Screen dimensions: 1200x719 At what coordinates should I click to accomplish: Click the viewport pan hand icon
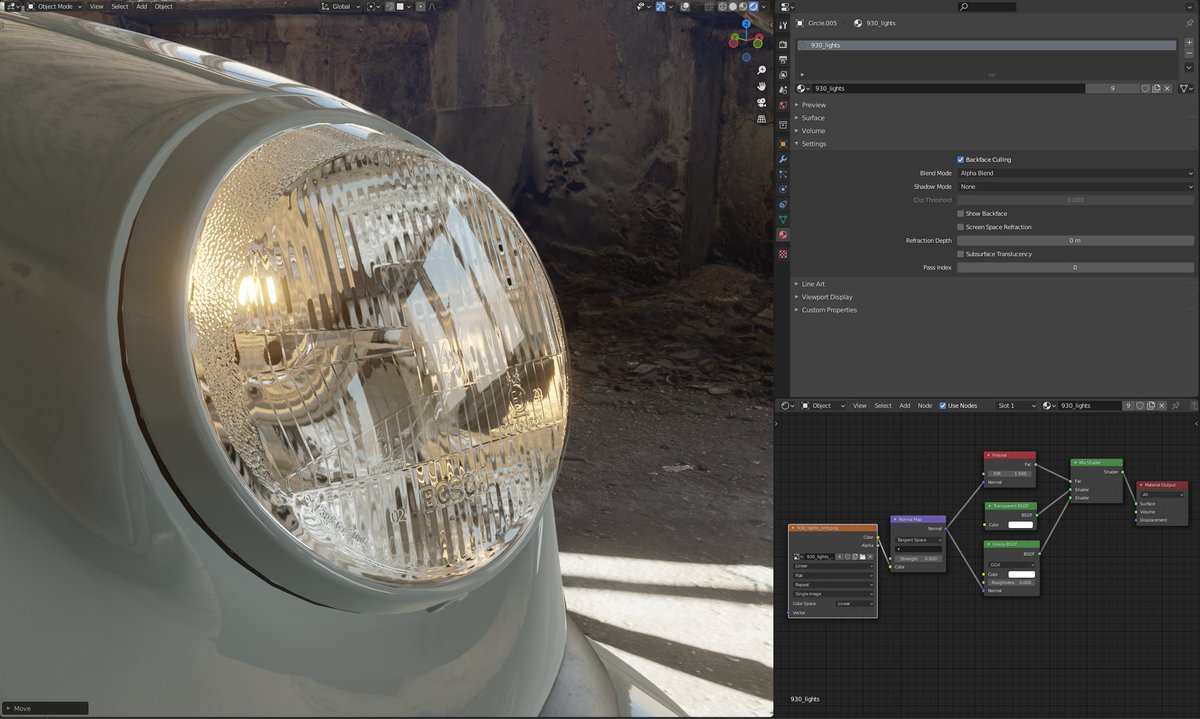(x=761, y=87)
